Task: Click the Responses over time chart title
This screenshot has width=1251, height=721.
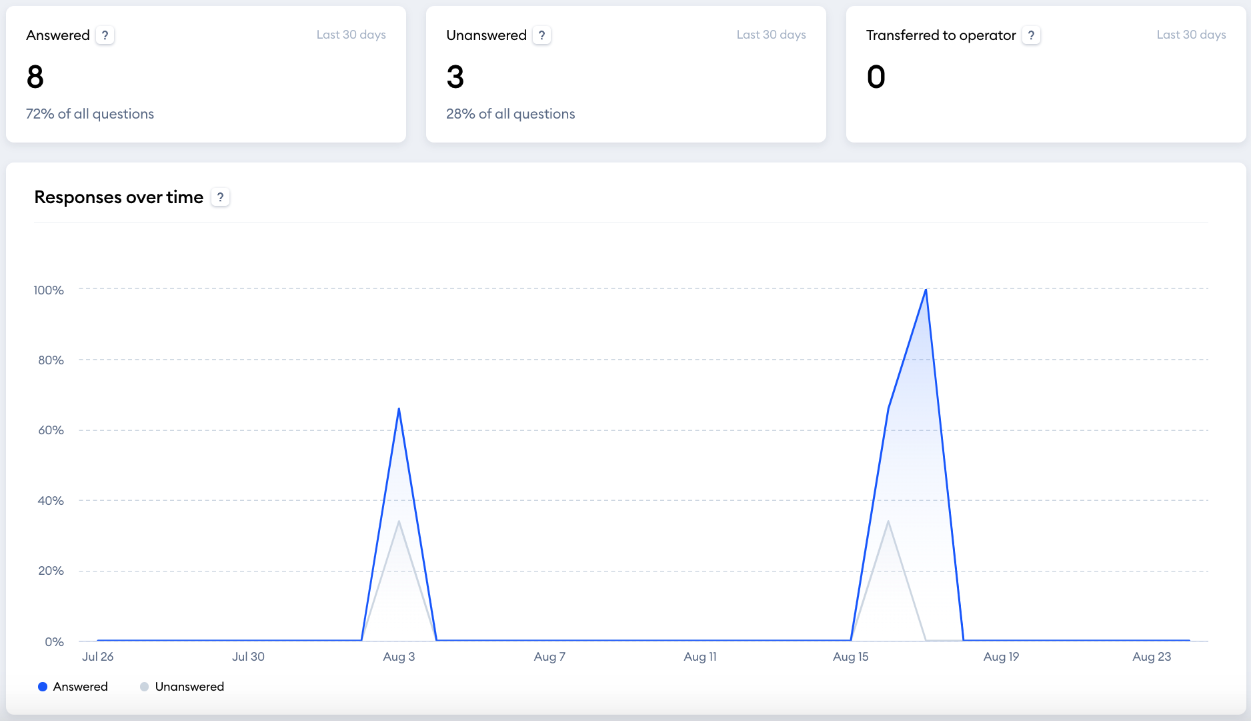Action: click(117, 196)
